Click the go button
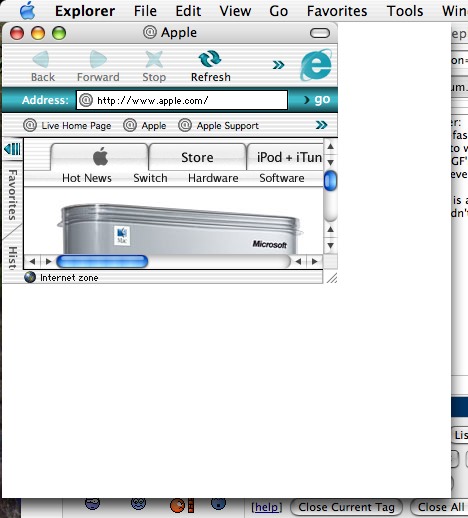The width and height of the screenshot is (468, 518). (317, 99)
